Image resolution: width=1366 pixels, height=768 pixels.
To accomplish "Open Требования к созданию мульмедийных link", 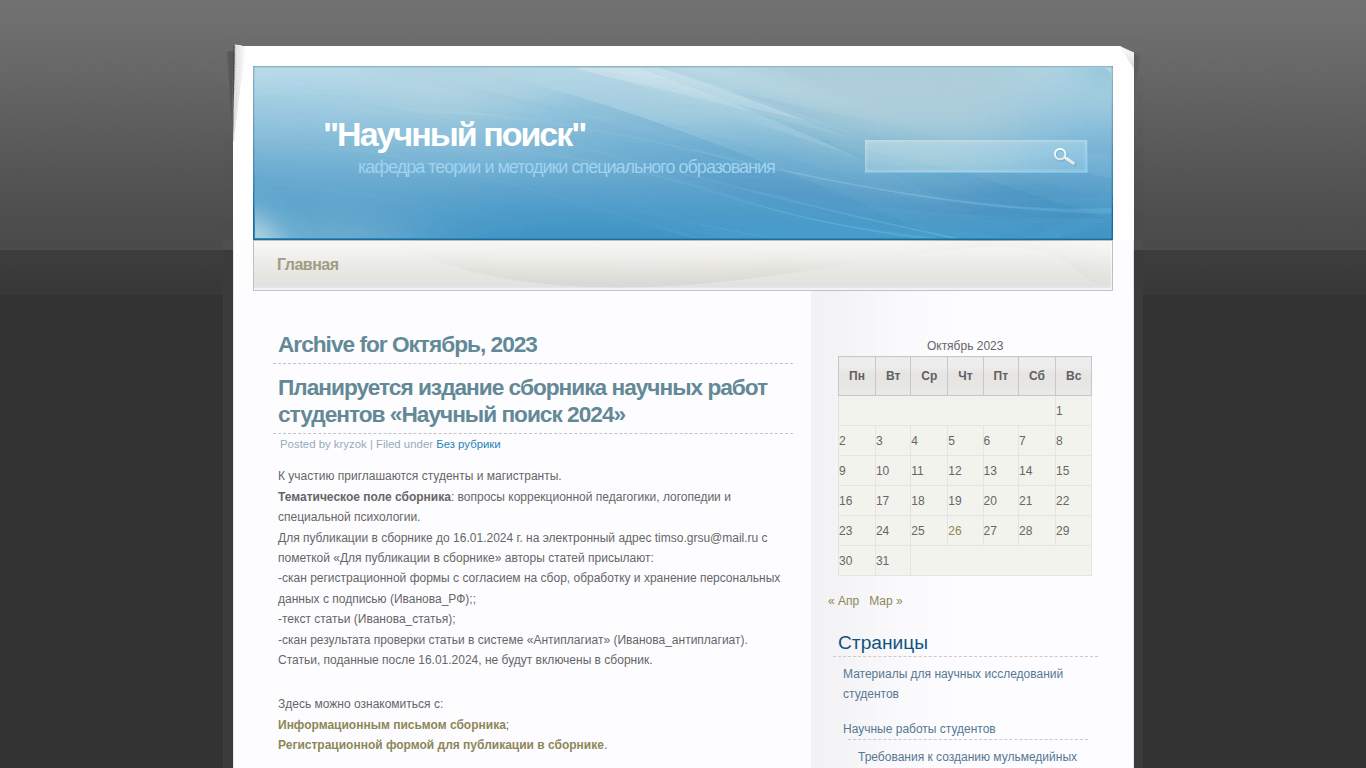I will (967, 757).
